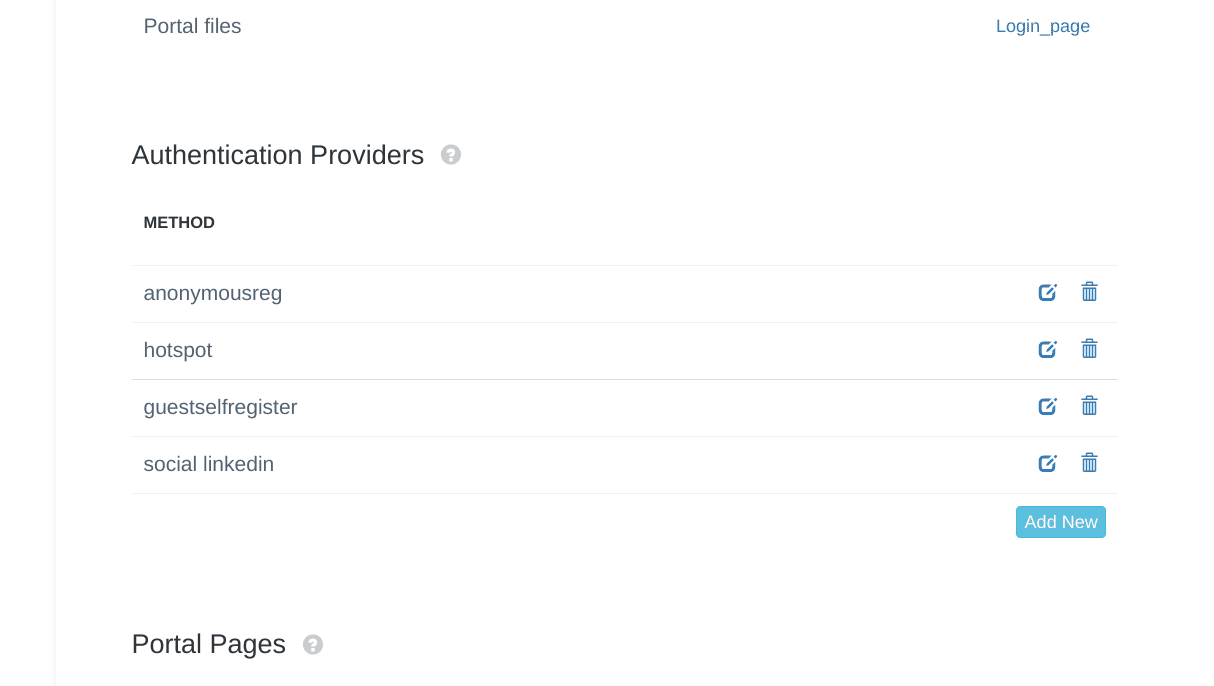The height and width of the screenshot is (686, 1214).
Task: Select the guestselfregister method row
Action: point(624,408)
